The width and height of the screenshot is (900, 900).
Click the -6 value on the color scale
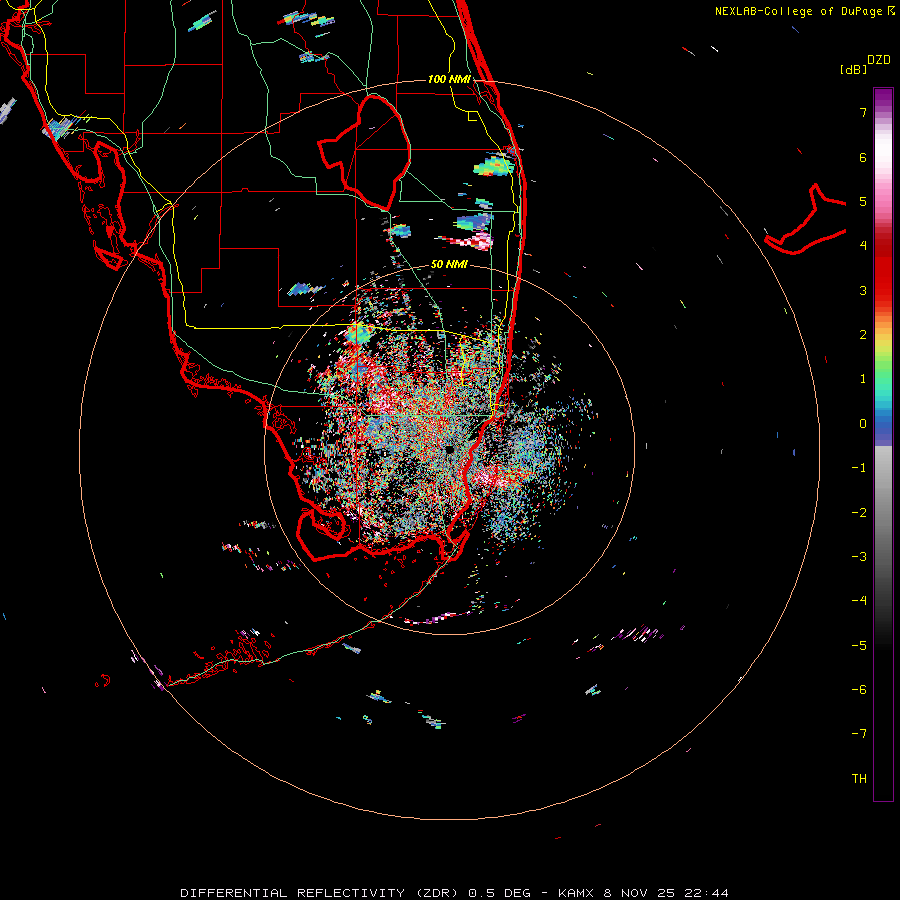pos(859,690)
